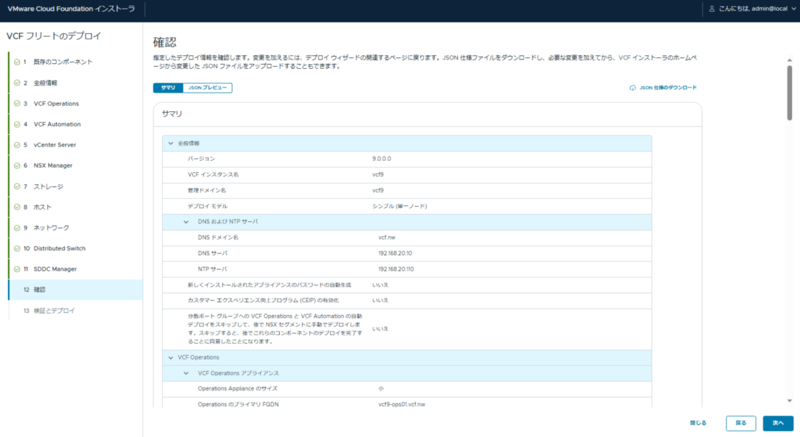
Task: Click the page scrollbar thumb
Action: pyautogui.click(x=789, y=93)
